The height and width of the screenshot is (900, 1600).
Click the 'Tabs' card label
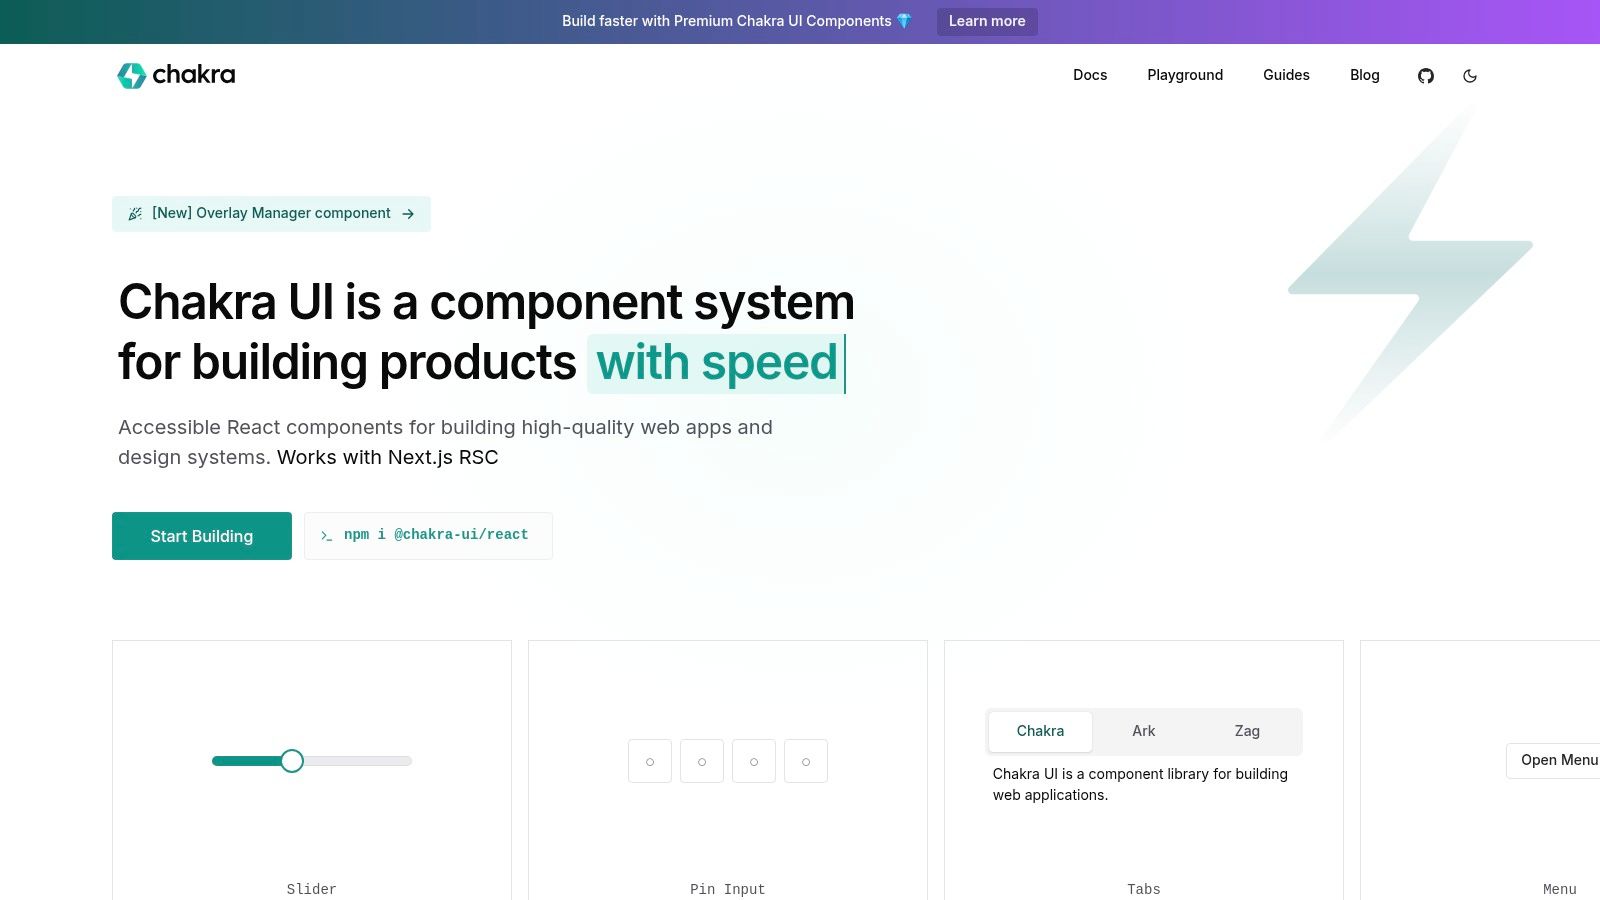click(1144, 889)
